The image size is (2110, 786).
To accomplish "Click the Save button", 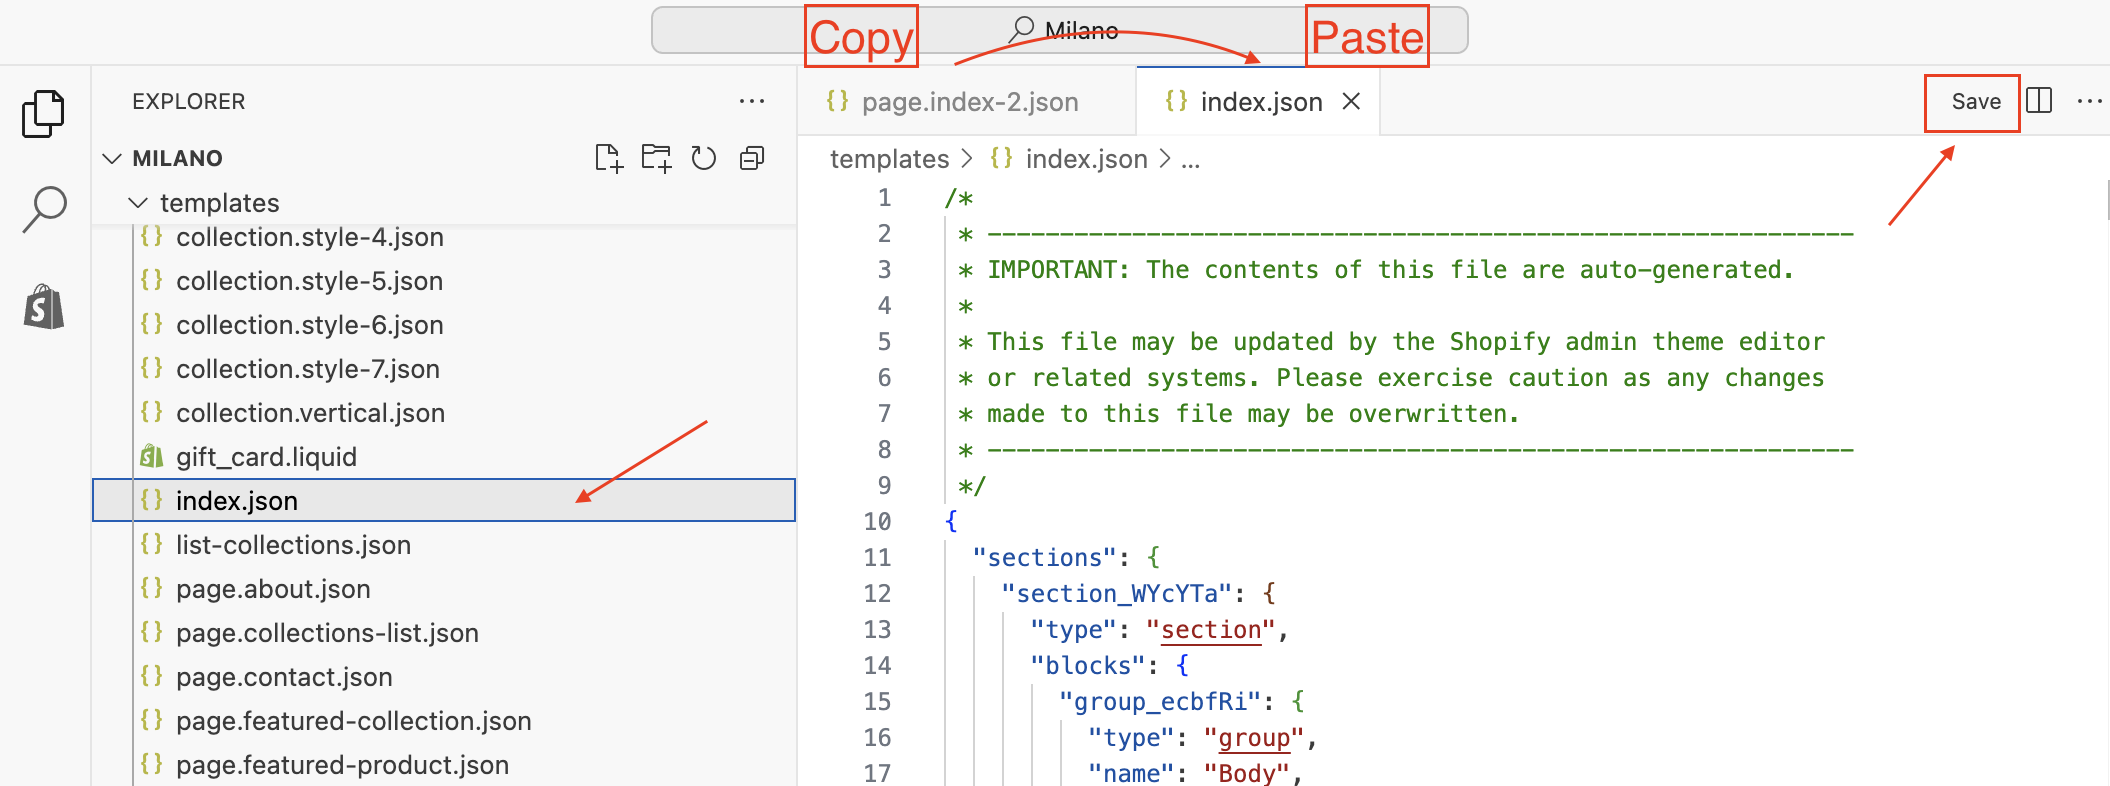I will click(x=1976, y=102).
